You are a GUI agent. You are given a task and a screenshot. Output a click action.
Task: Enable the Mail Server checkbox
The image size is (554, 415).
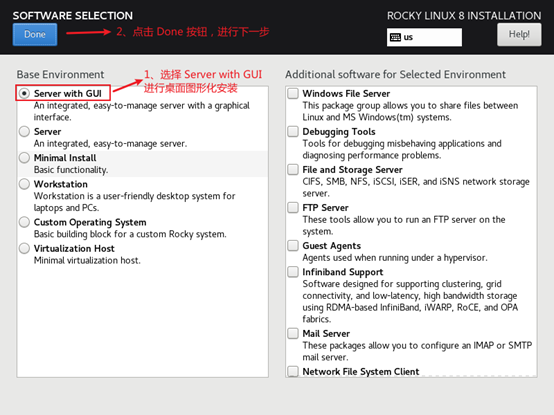[293, 333]
